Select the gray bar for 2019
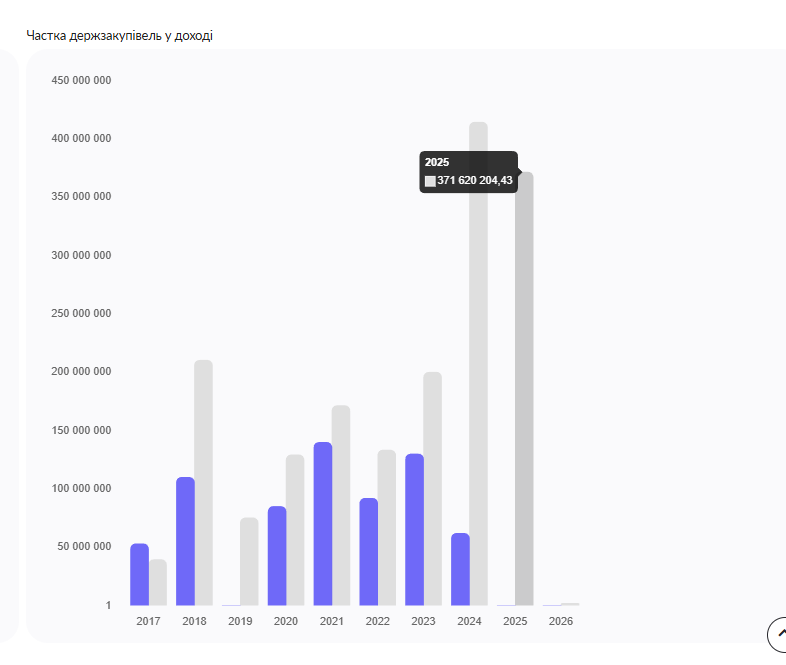Image resolution: width=786 pixels, height=665 pixels. click(249, 562)
